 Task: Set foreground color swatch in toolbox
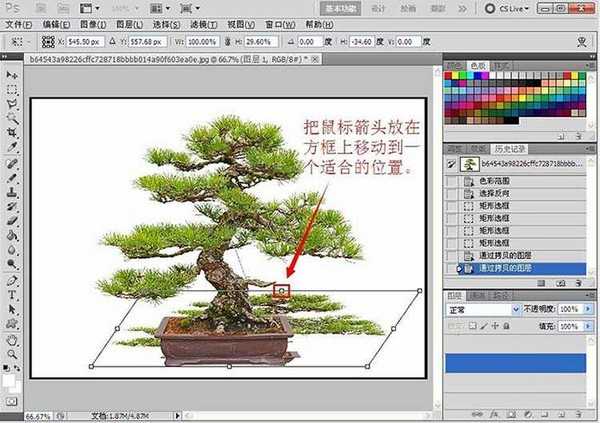click(8, 381)
